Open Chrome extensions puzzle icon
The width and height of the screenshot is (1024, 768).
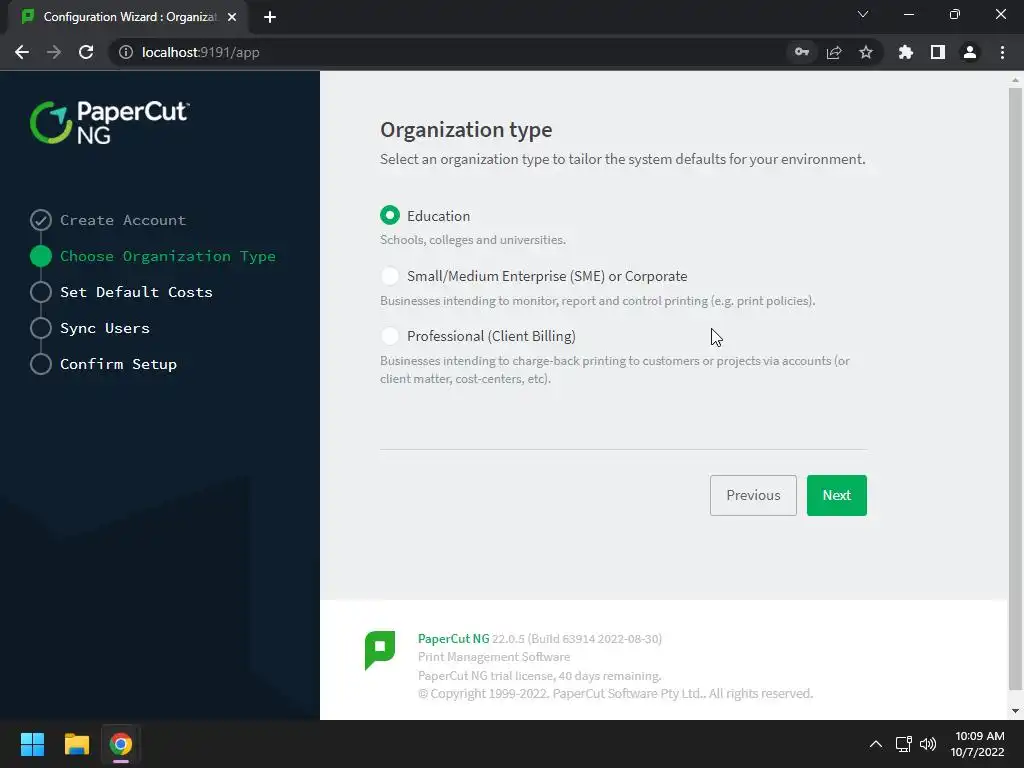tap(906, 52)
